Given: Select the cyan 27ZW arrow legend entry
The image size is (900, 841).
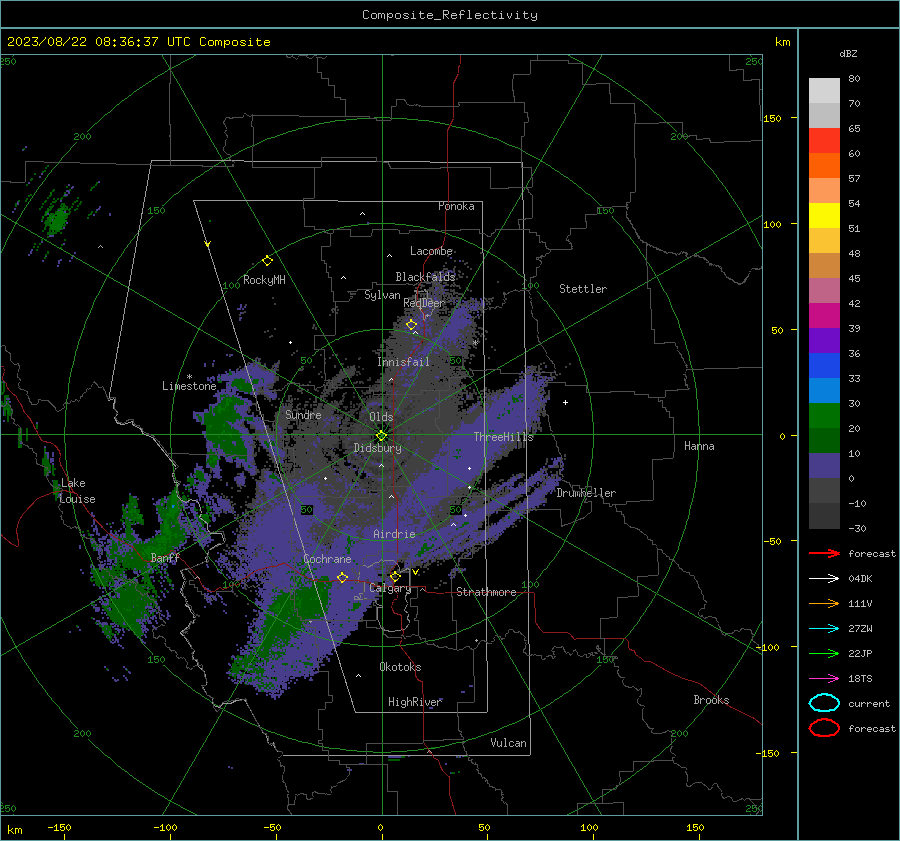Looking at the screenshot, I should point(824,629).
